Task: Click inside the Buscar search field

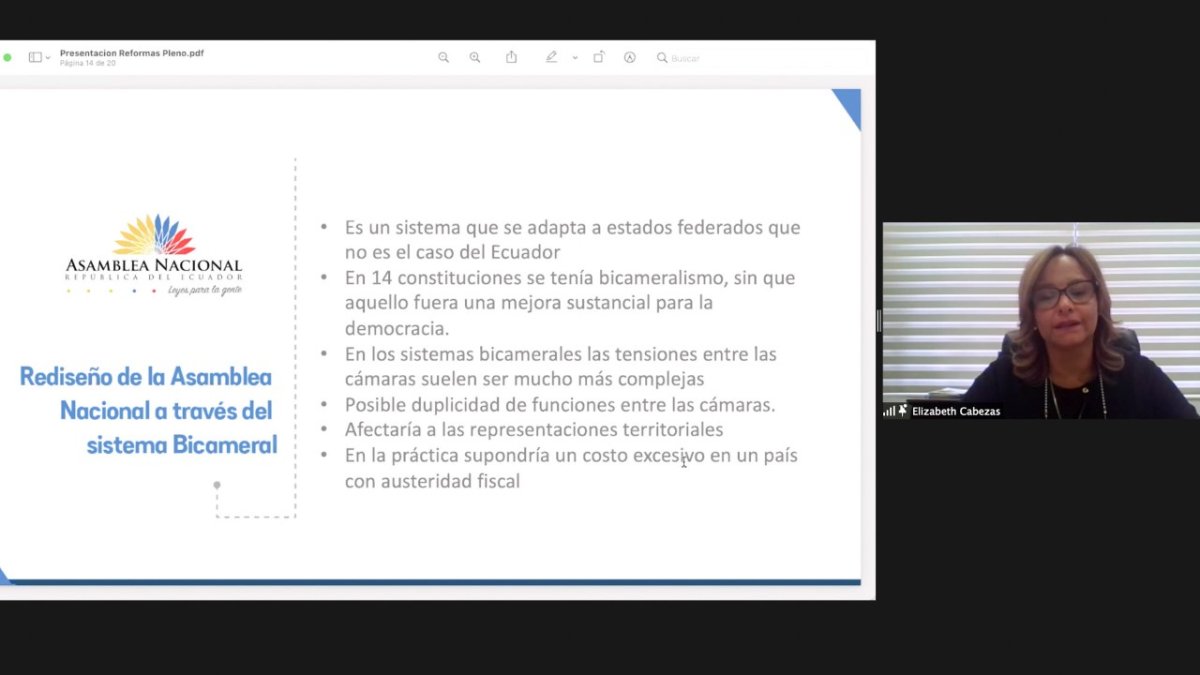Action: [x=690, y=57]
